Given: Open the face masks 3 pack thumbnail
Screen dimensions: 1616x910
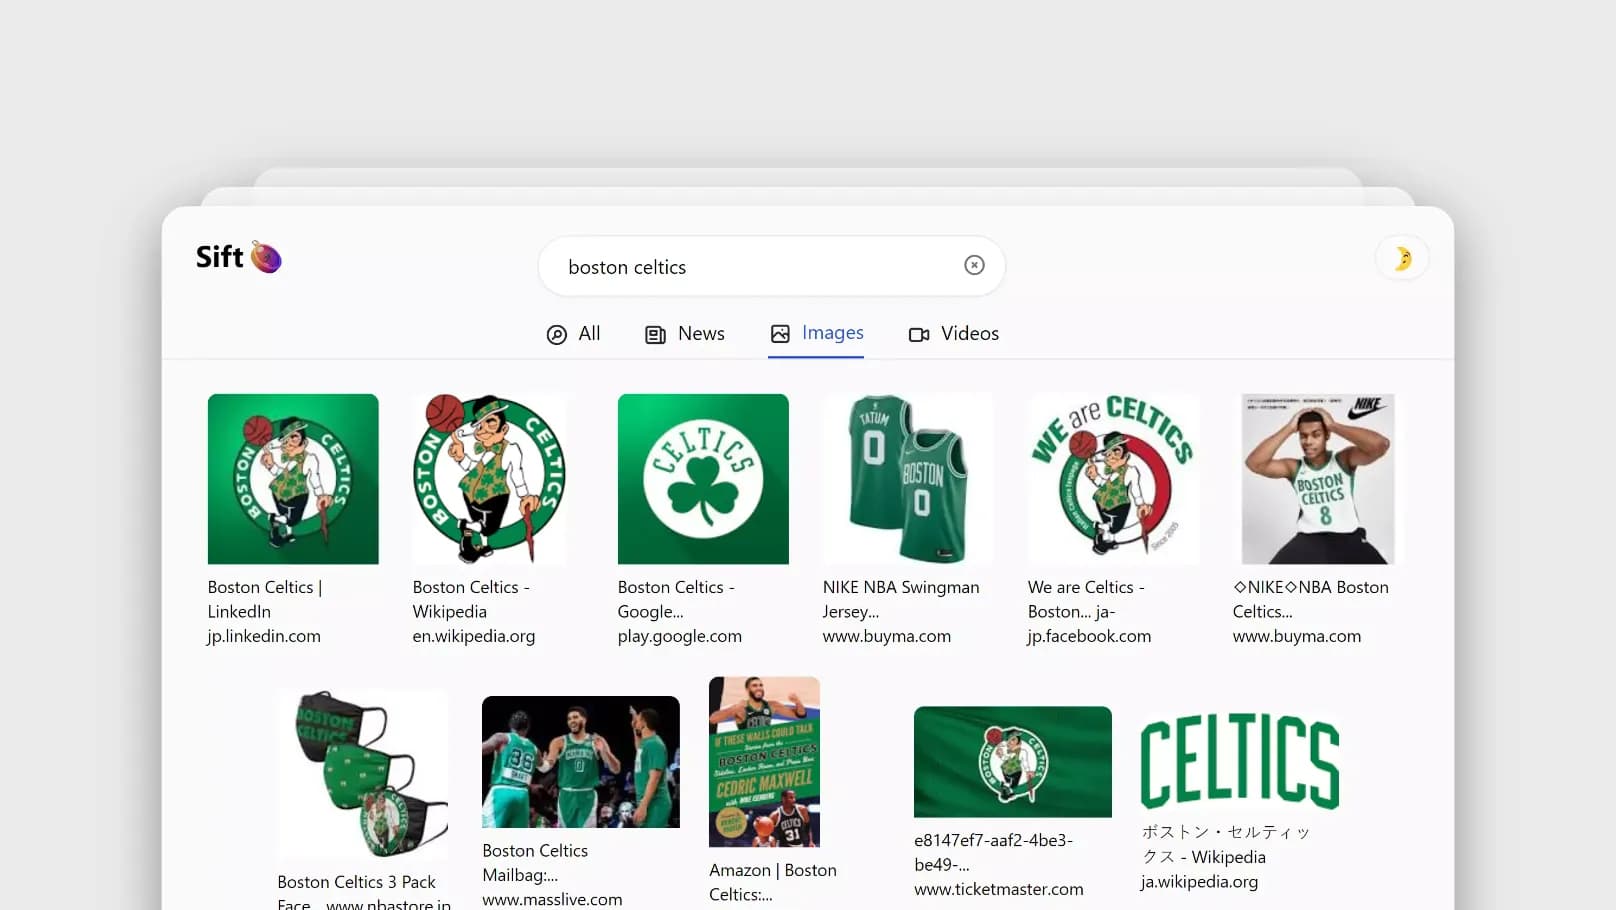Looking at the screenshot, I should click(363, 774).
